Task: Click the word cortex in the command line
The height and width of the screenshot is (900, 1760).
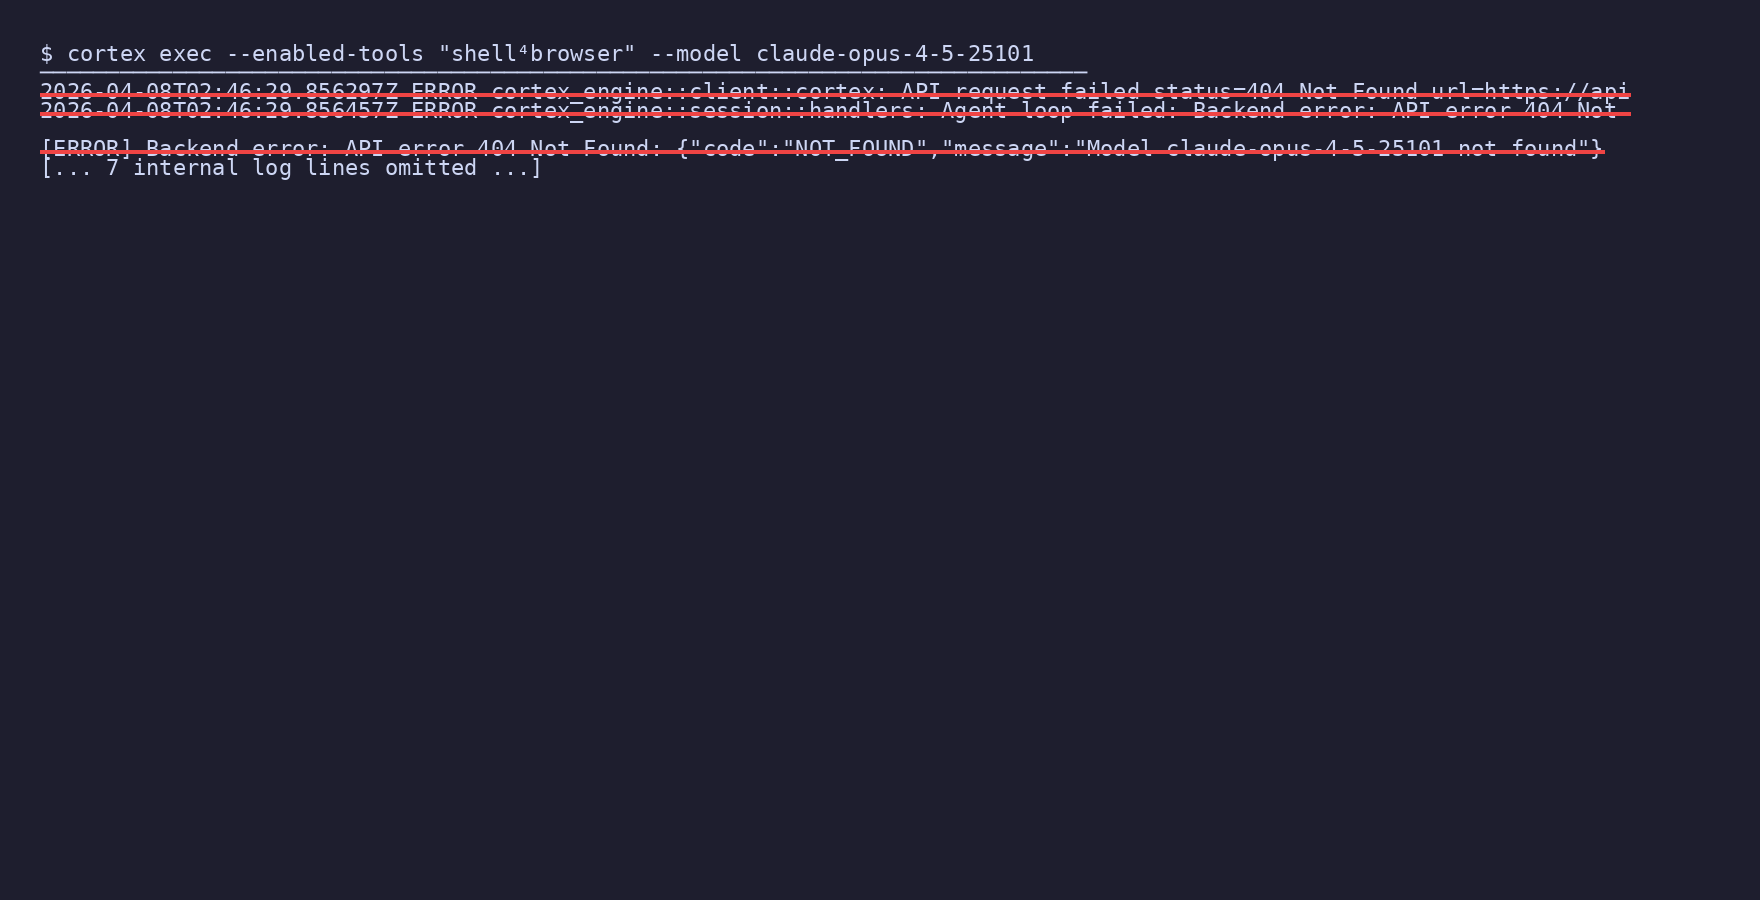Action: [106, 54]
